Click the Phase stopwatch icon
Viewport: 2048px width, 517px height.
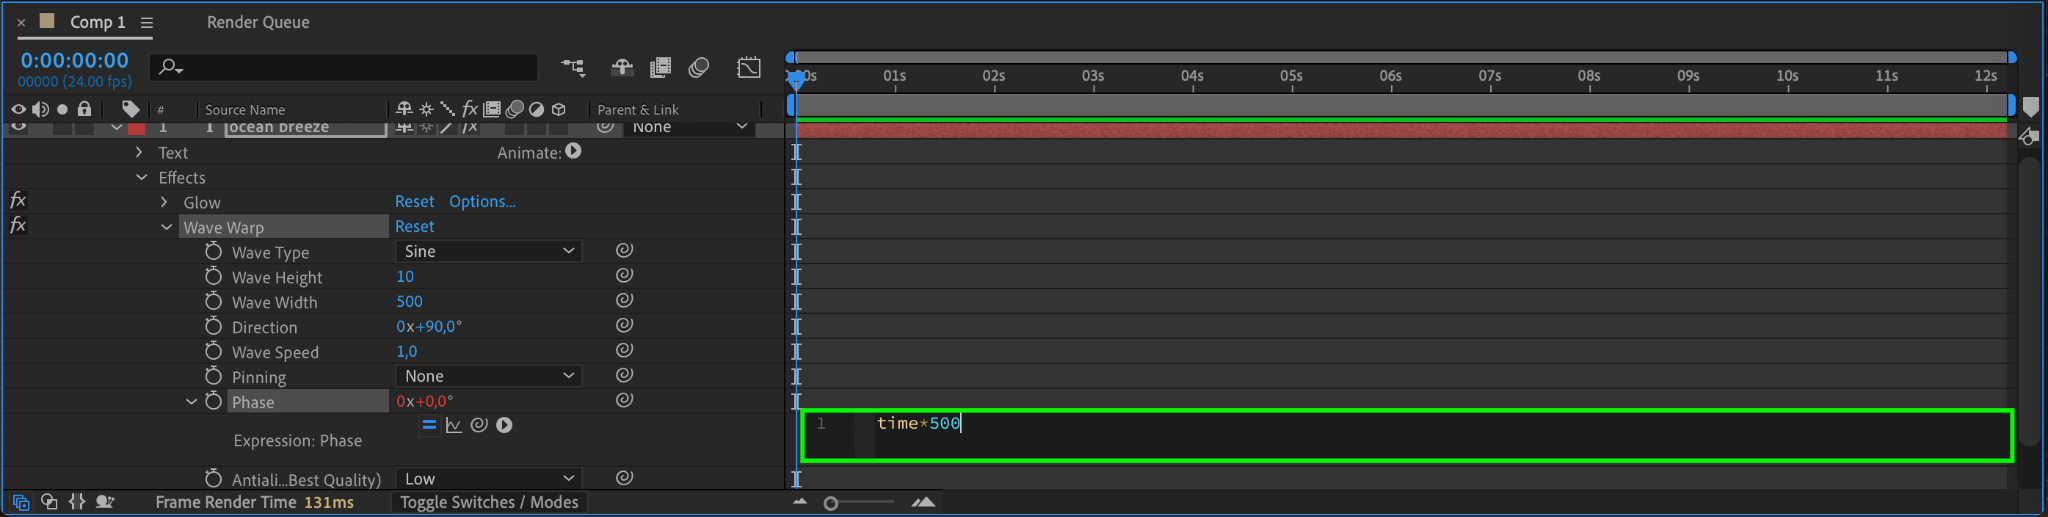point(213,401)
